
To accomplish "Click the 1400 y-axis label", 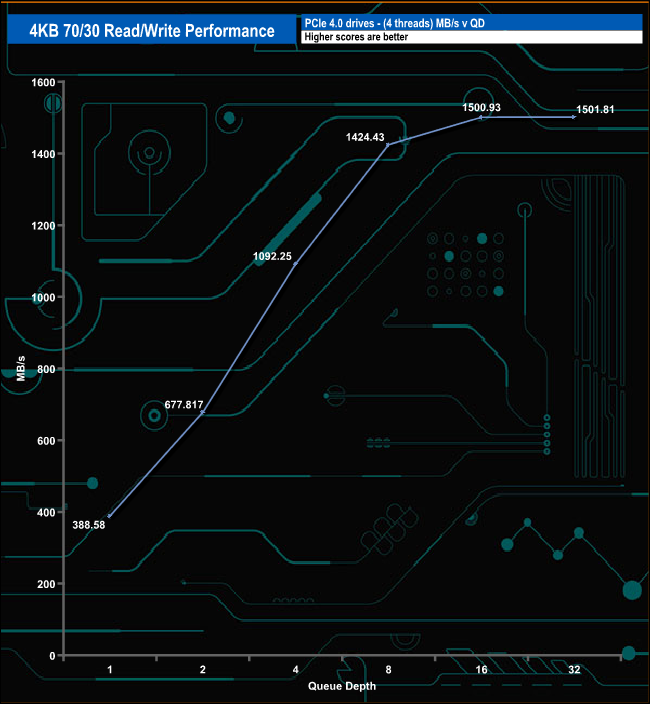I will coord(43,154).
